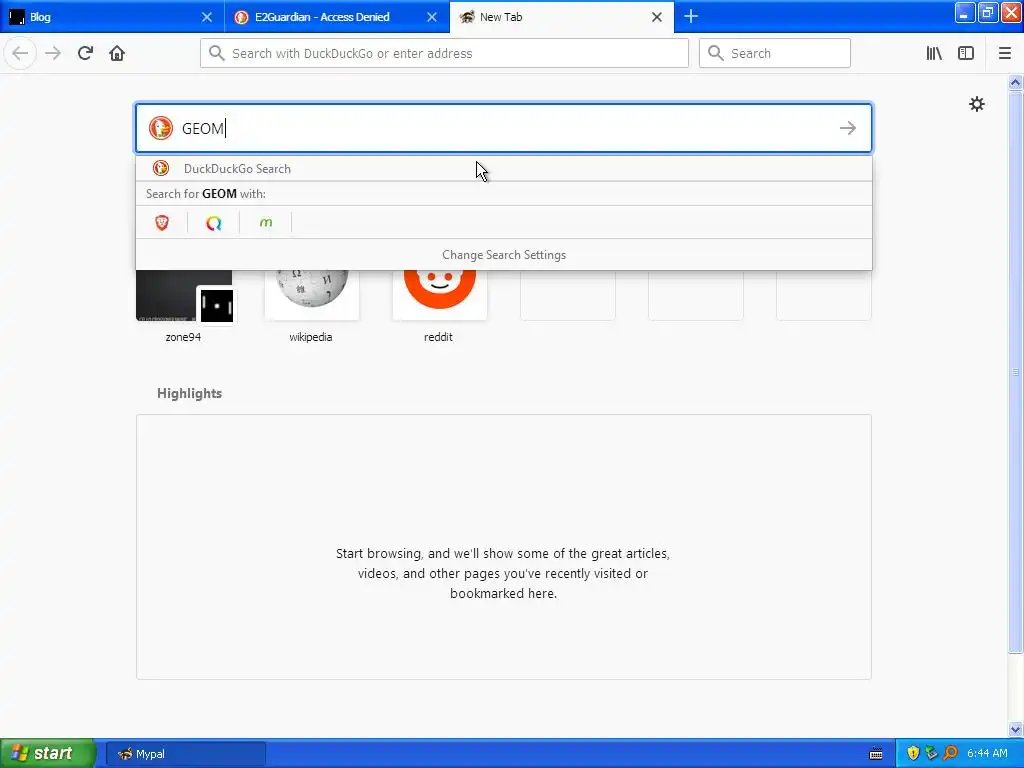Select the New Tab tab
Viewport: 1024px width, 768px height.
coord(562,17)
